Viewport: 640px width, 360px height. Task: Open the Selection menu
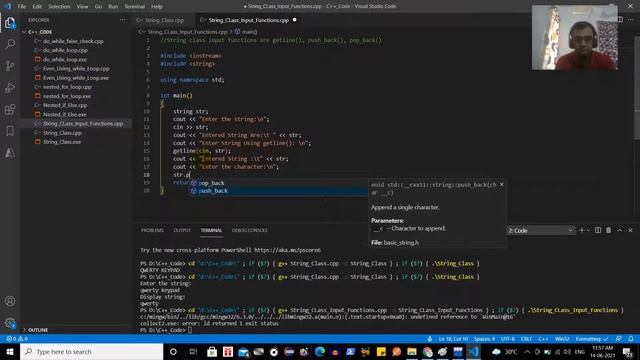coord(59,6)
